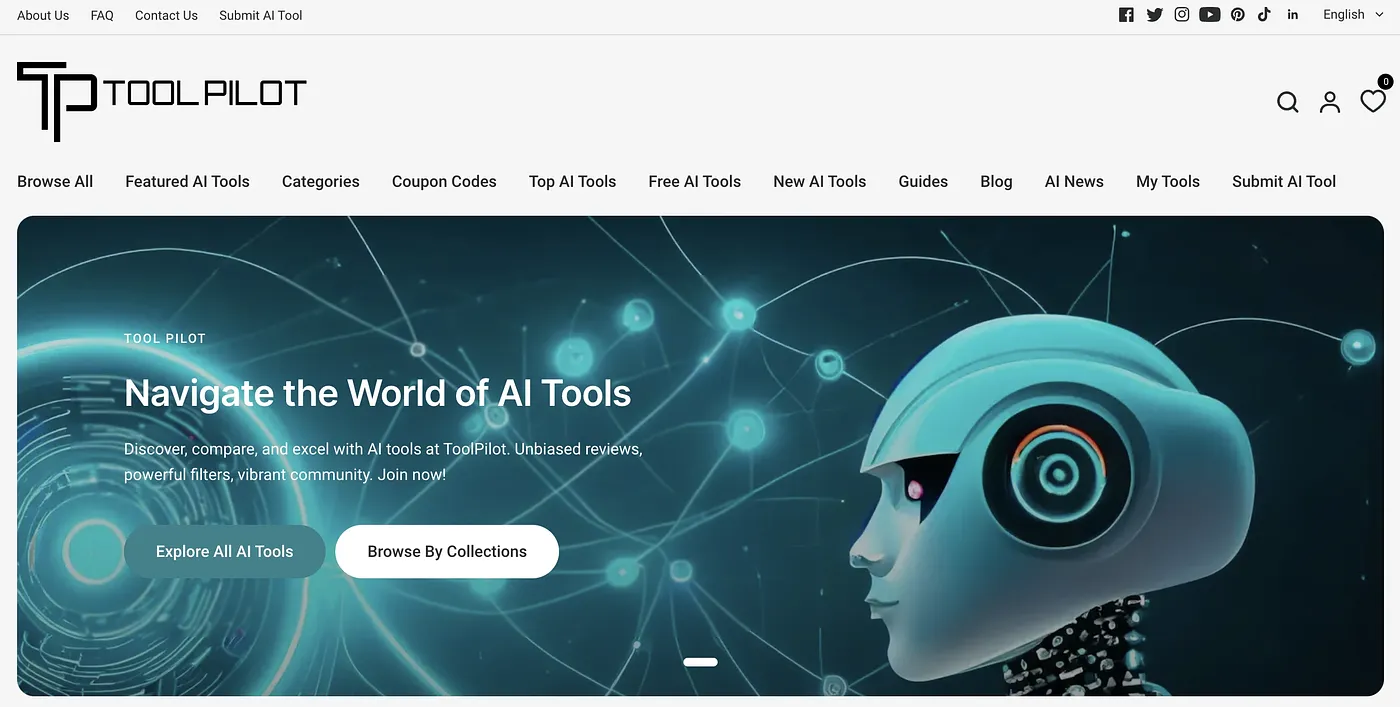Click the Explore All AI Tools button
Screen dimensions: 1400x707
pyautogui.click(x=225, y=551)
